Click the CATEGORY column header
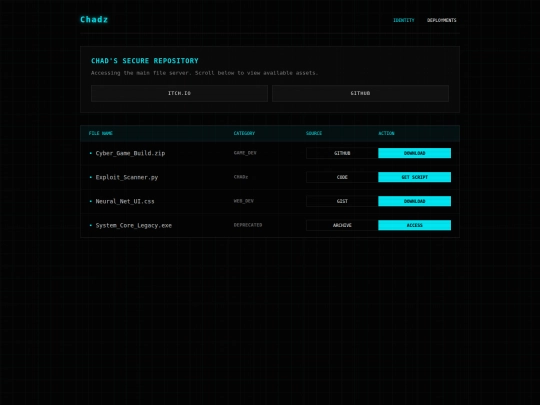Image resolution: width=540 pixels, height=405 pixels. [x=244, y=133]
